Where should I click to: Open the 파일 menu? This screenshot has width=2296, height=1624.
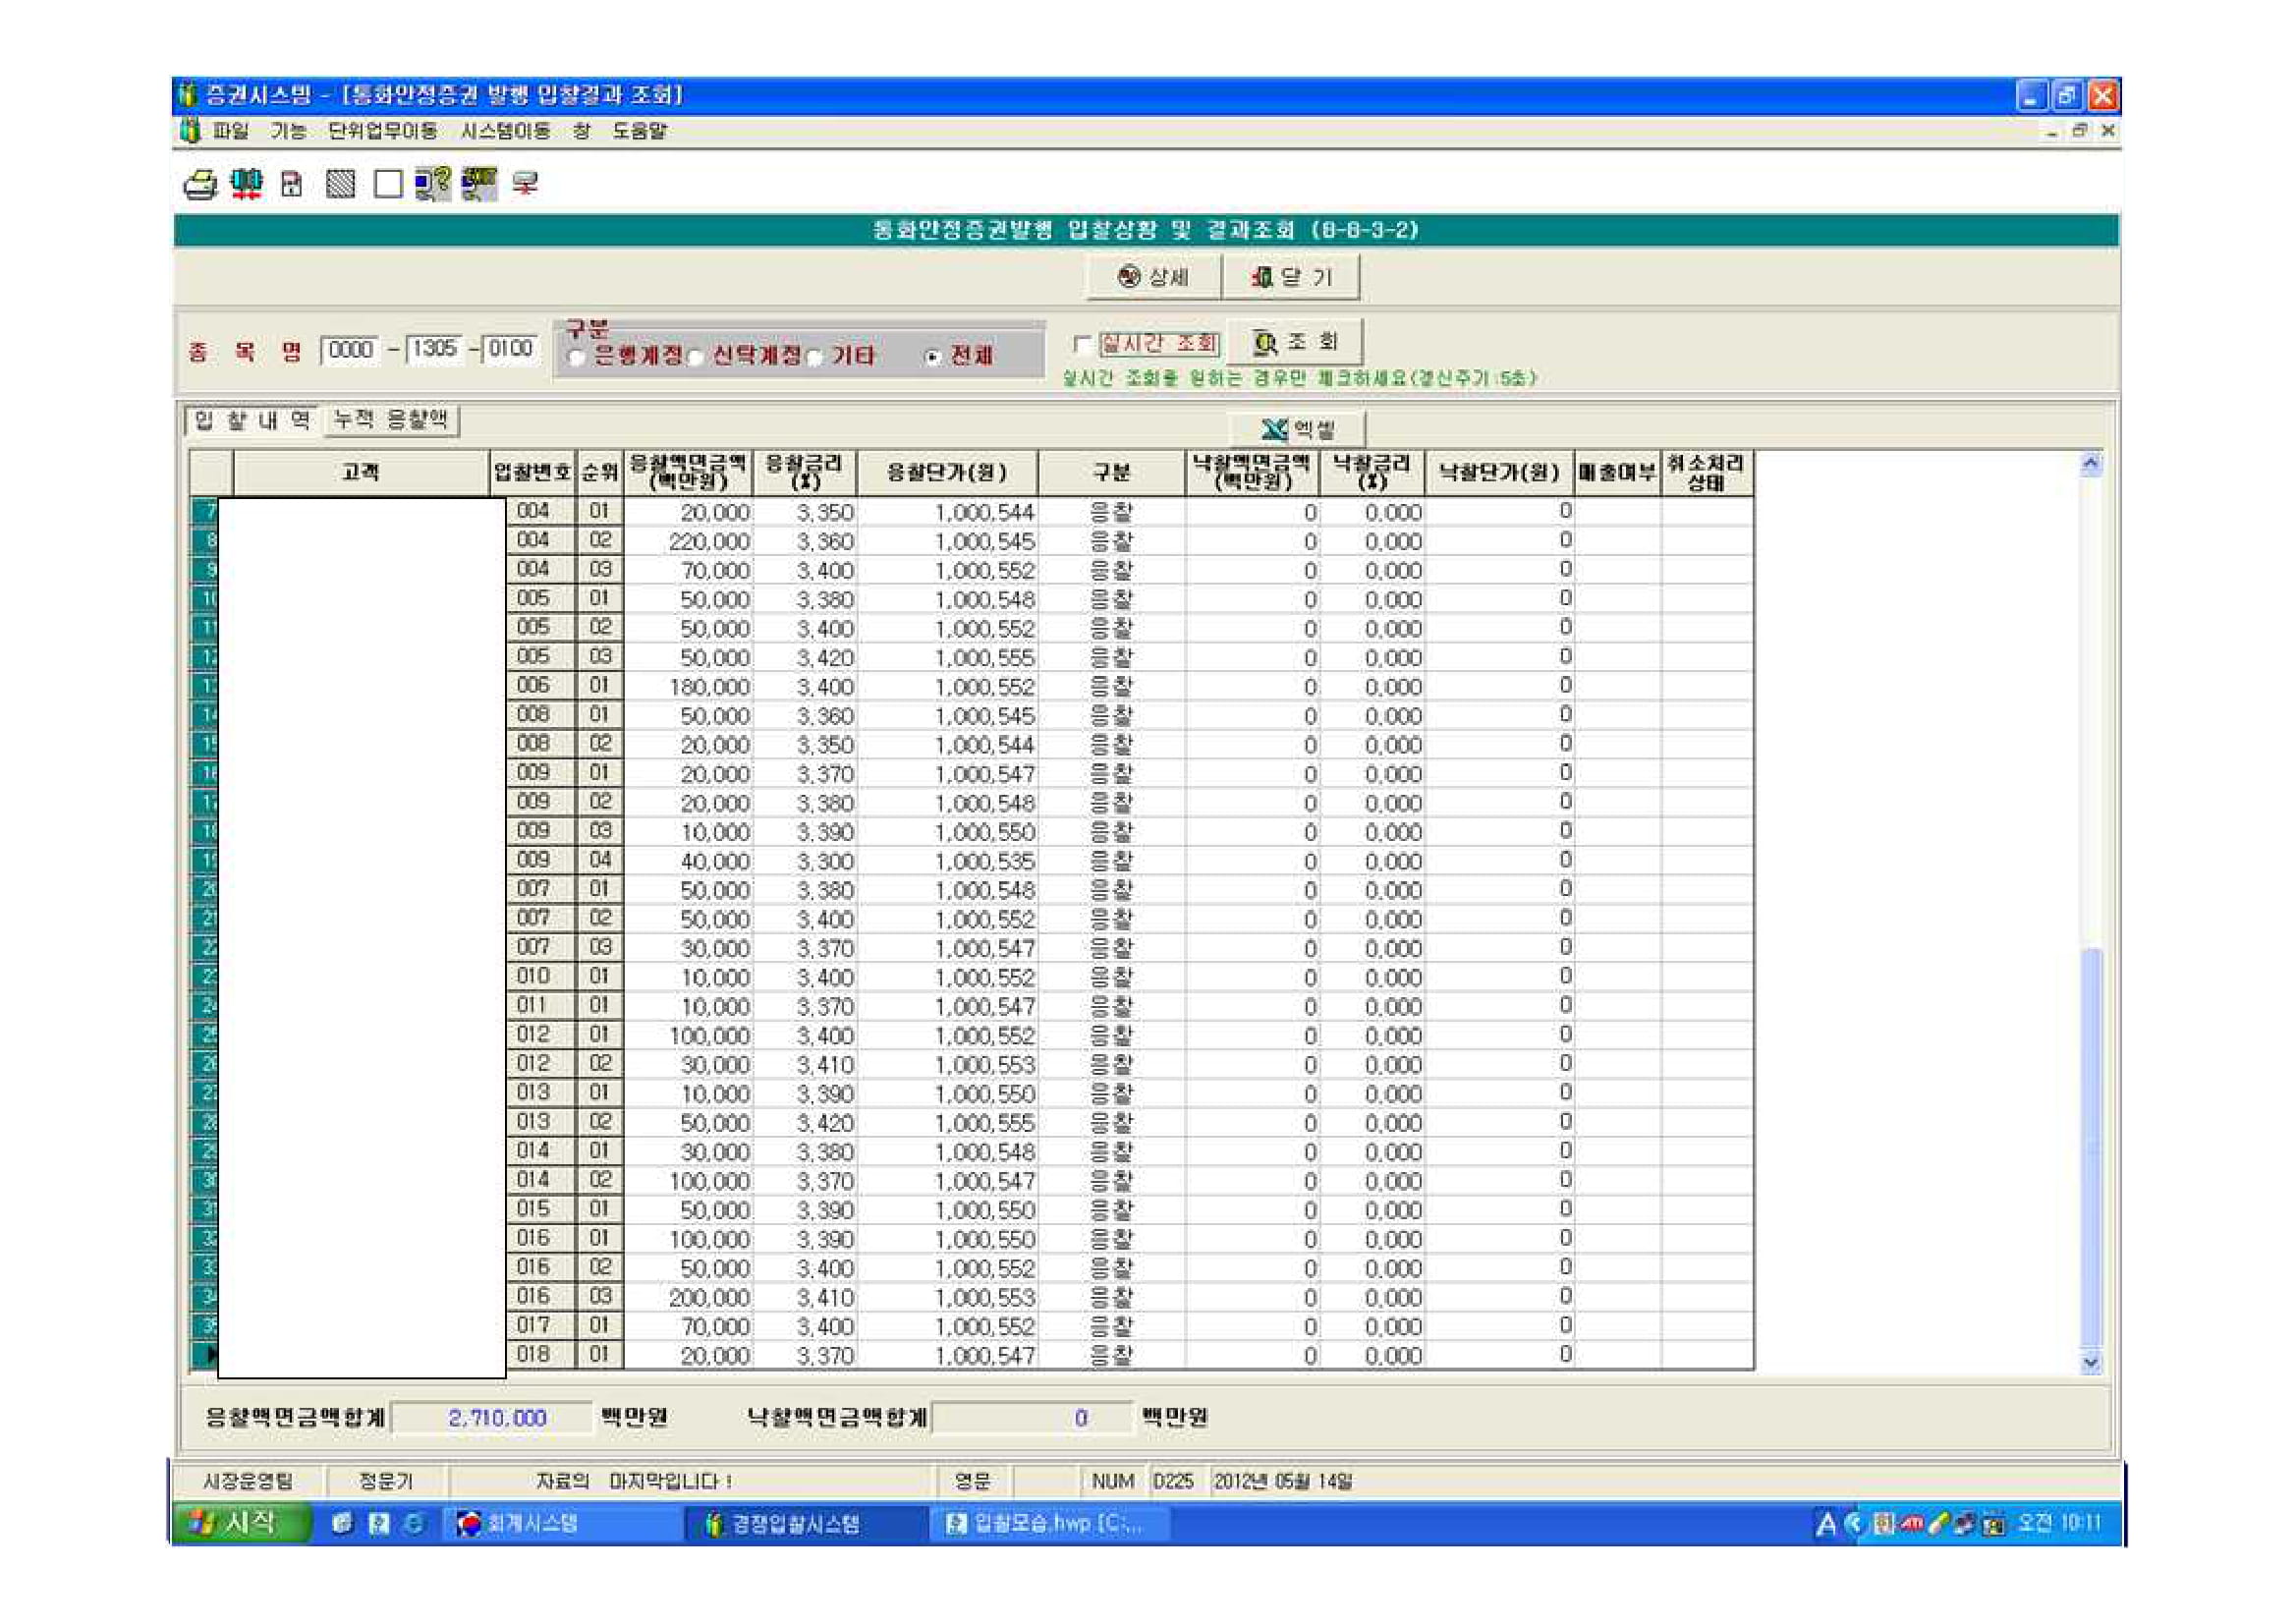230,131
